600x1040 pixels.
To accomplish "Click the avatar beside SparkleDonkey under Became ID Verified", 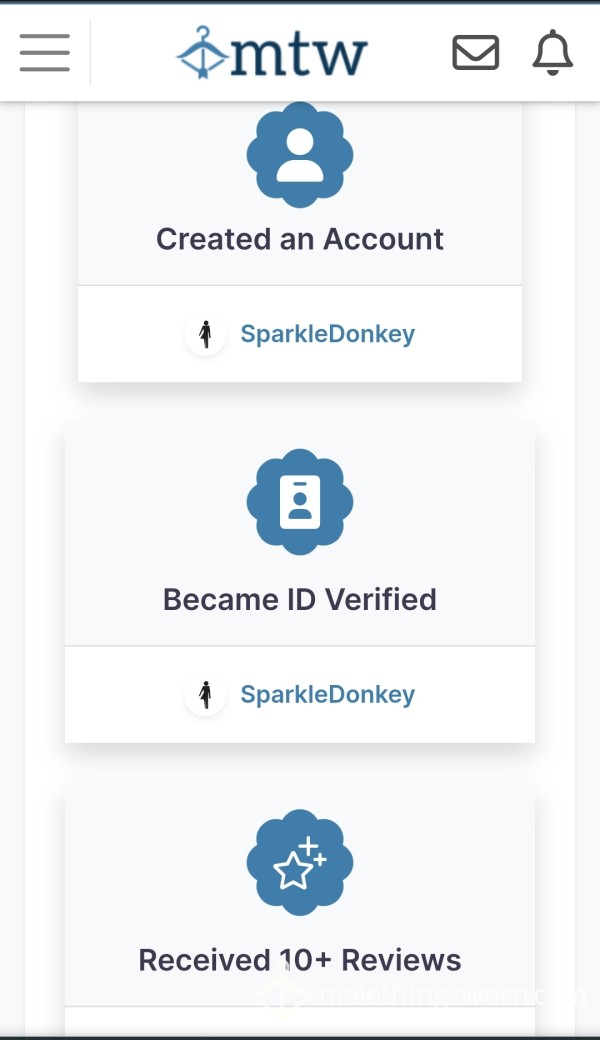I will tap(206, 694).
